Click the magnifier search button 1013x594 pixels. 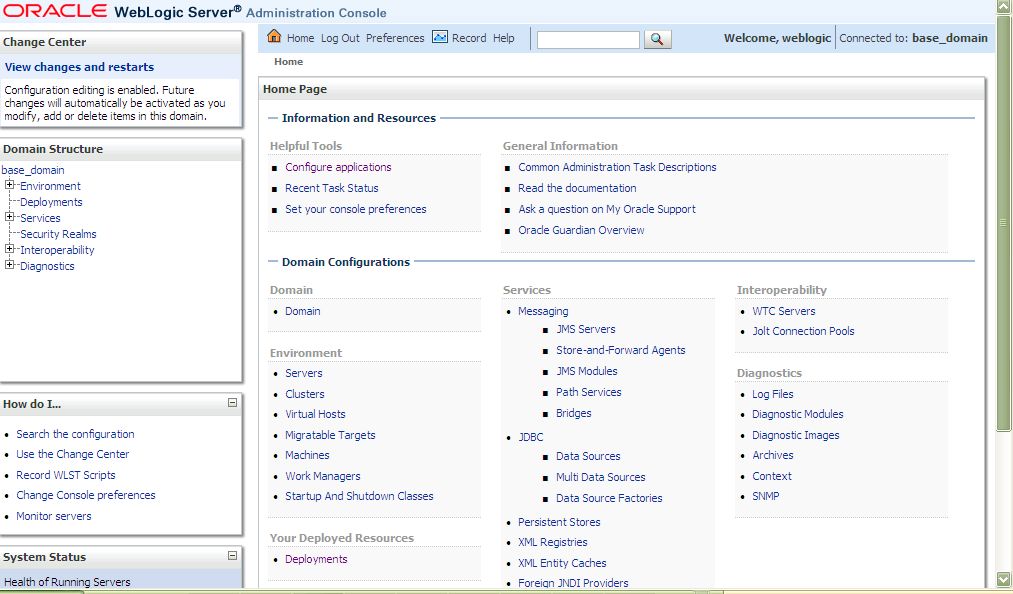coord(658,39)
